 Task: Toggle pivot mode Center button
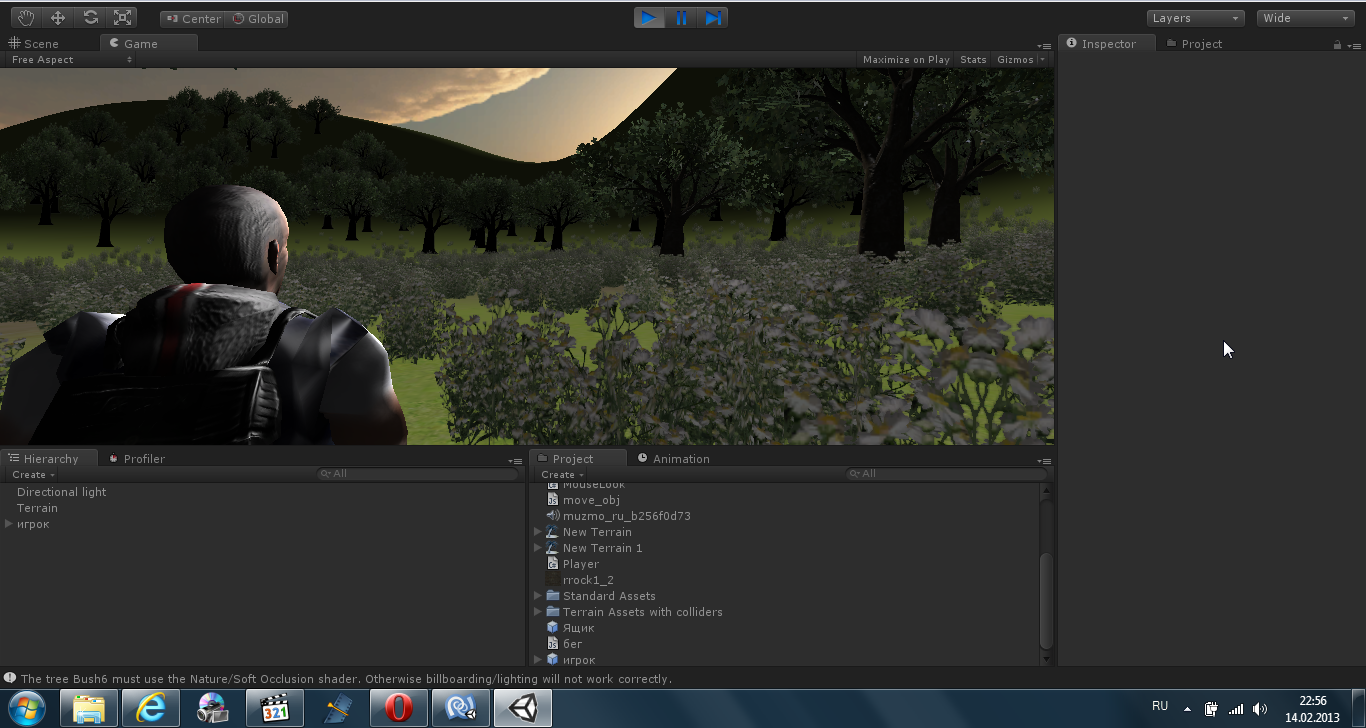coord(192,19)
